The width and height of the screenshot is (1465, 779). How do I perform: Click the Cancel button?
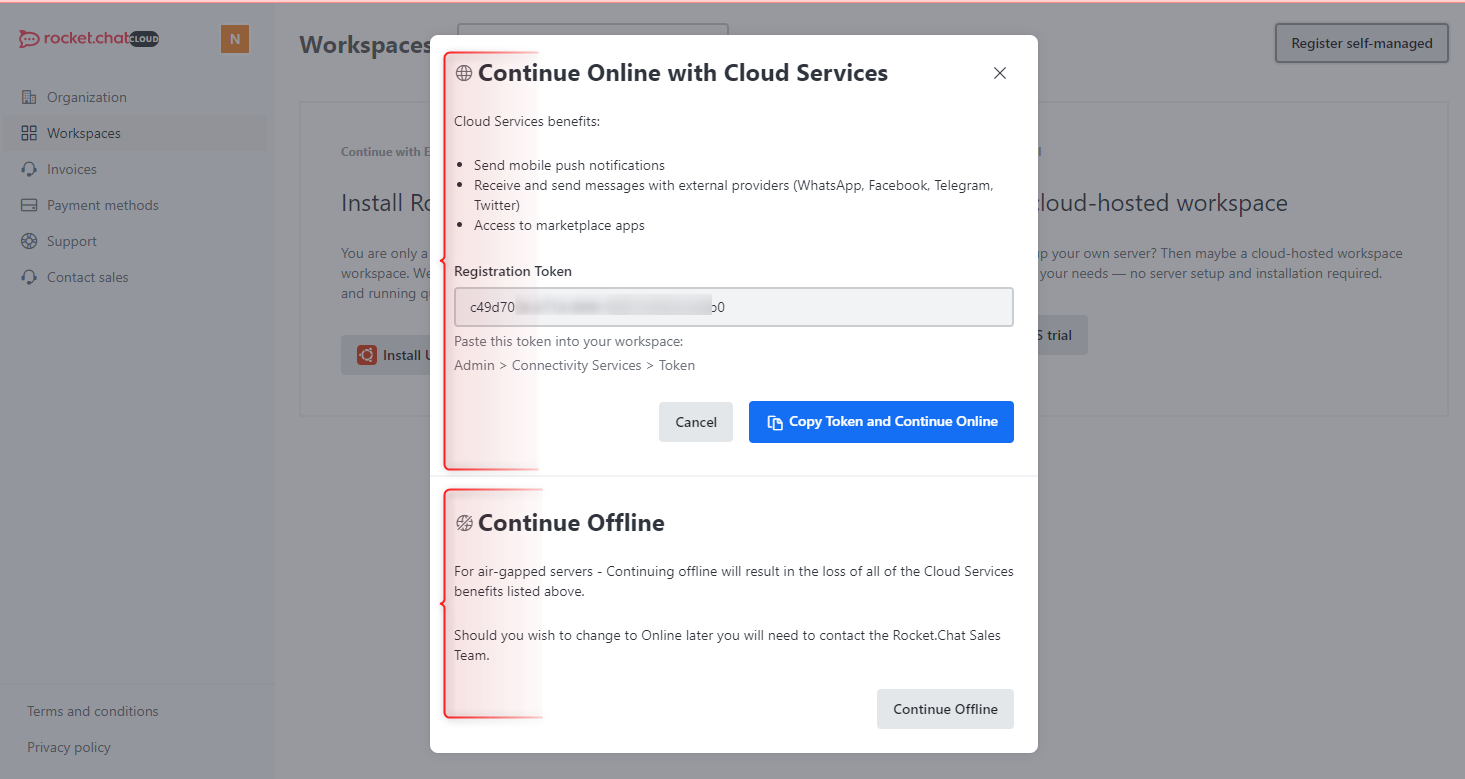(x=696, y=422)
